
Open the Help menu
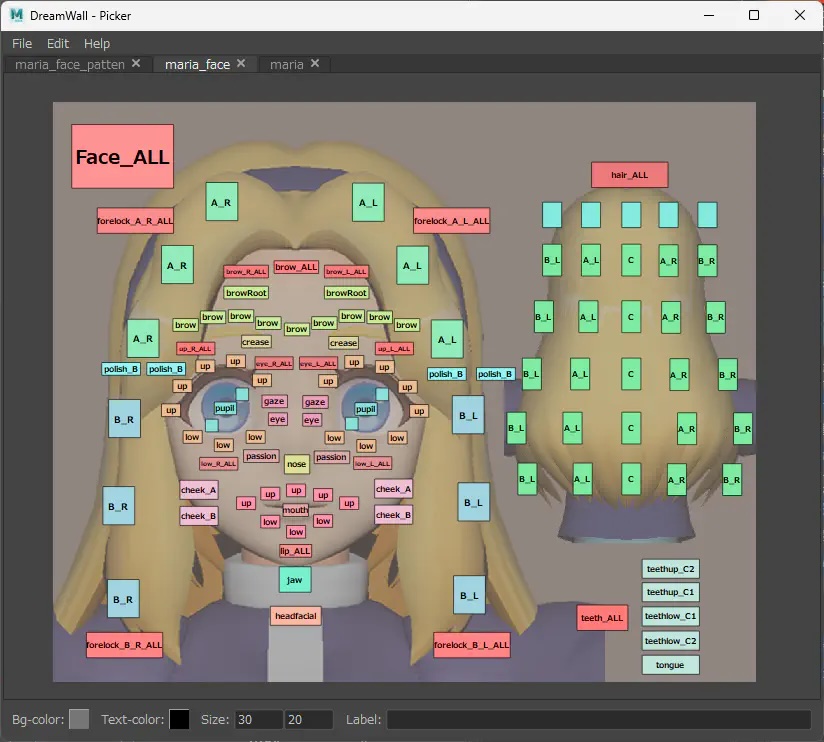[97, 44]
